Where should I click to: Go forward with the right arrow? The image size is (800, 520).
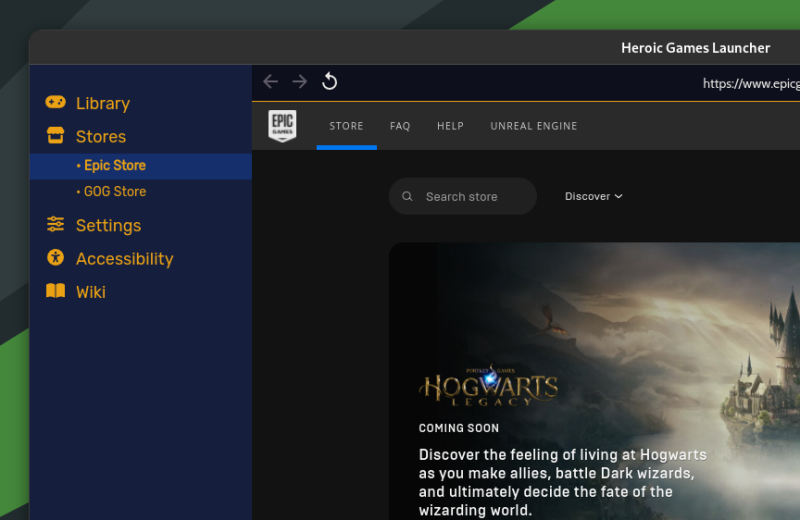[299, 81]
